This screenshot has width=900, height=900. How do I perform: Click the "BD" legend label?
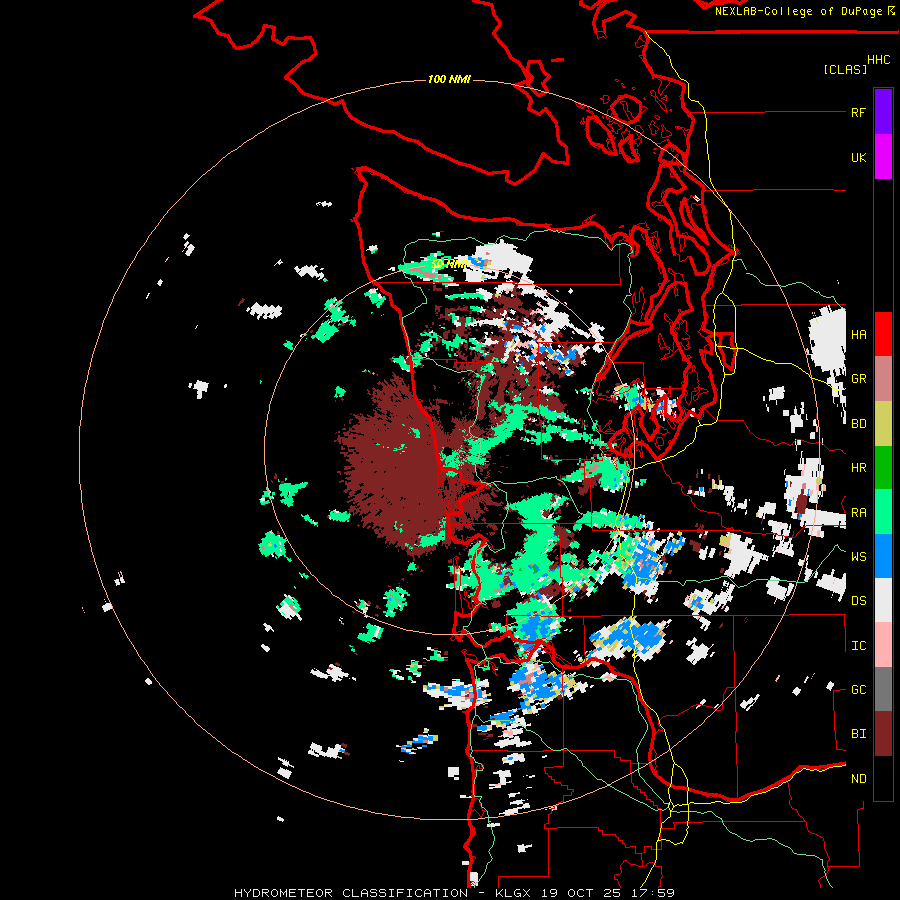pos(858,424)
